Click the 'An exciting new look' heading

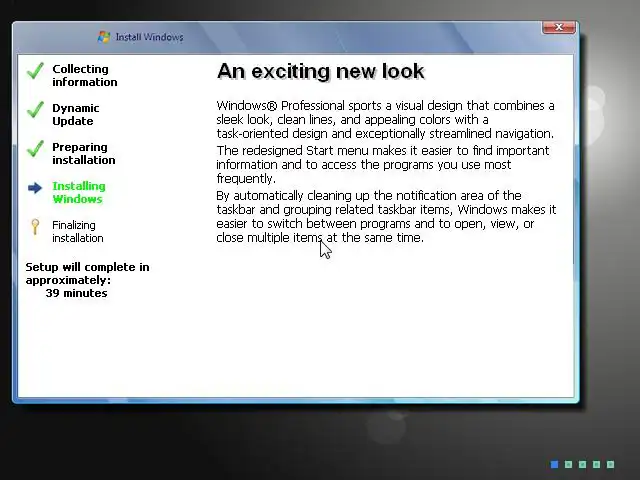point(321,71)
